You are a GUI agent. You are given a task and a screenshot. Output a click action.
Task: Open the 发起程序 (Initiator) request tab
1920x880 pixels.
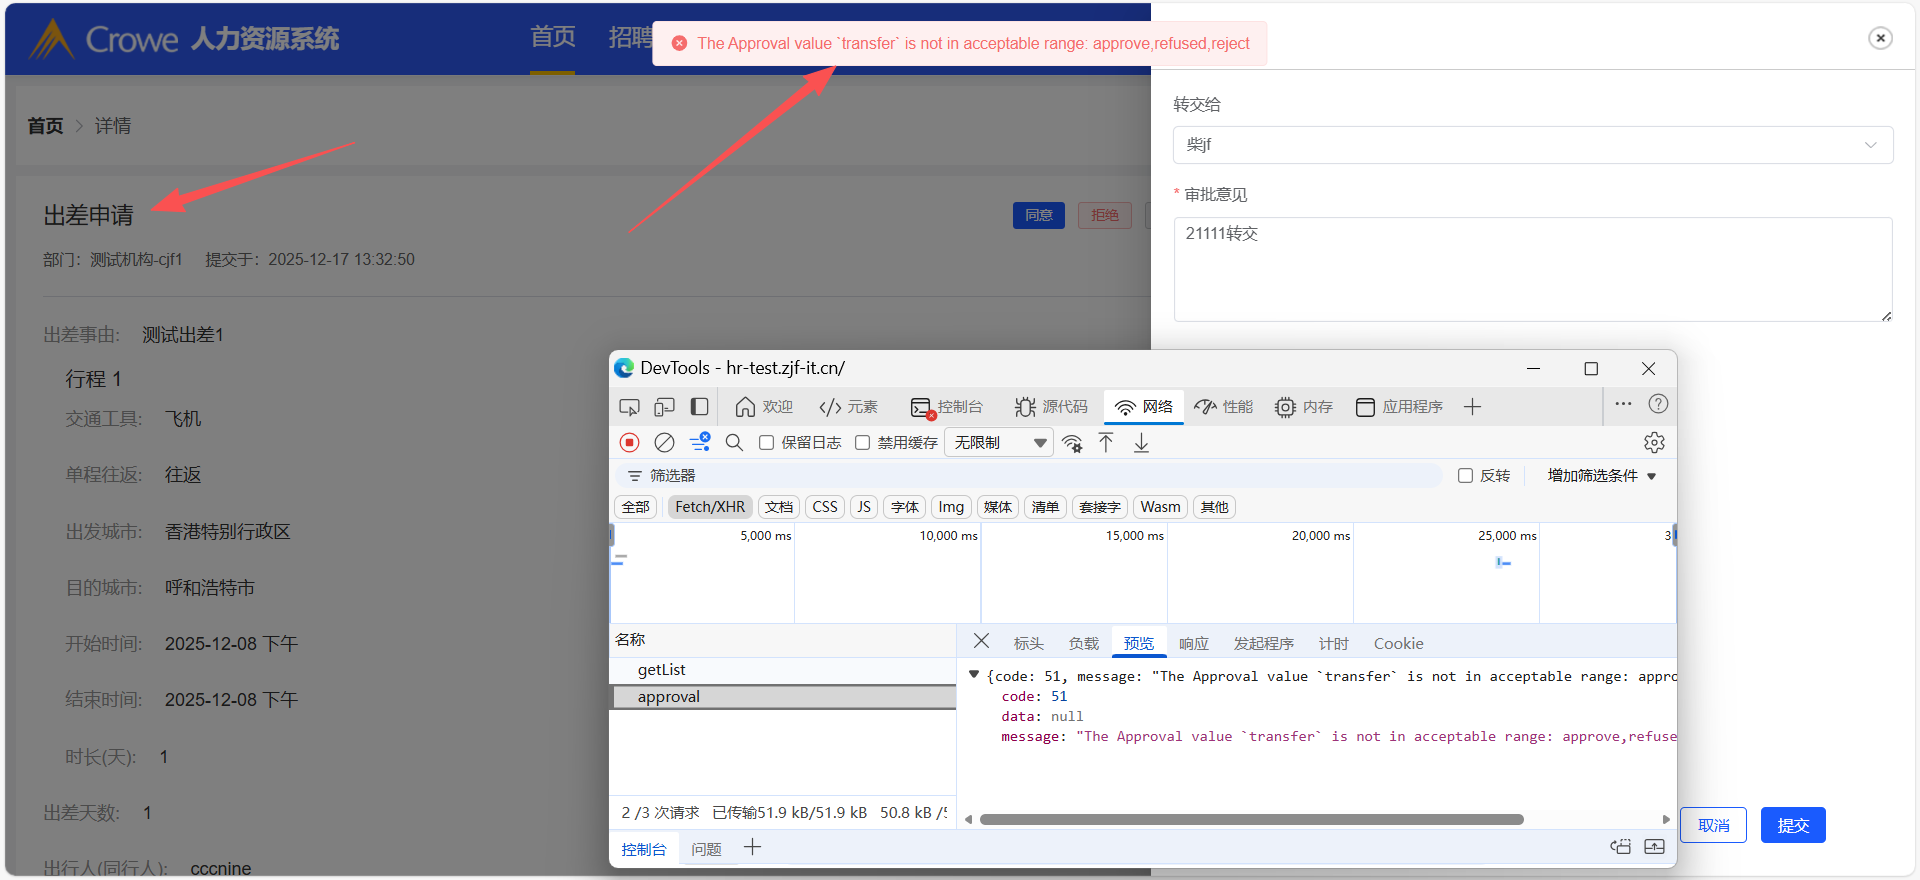pos(1264,644)
